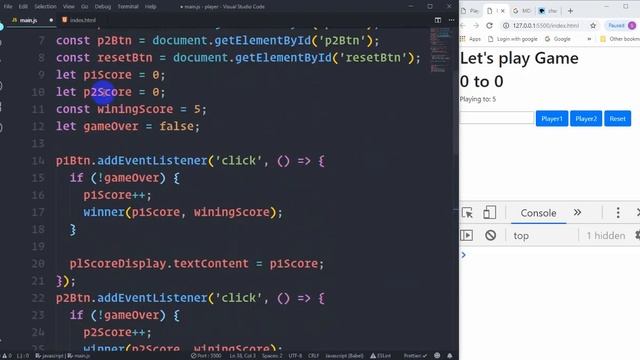The image size is (640, 360).
Task: Show more bookmarks with the chevron
Action: click(589, 39)
